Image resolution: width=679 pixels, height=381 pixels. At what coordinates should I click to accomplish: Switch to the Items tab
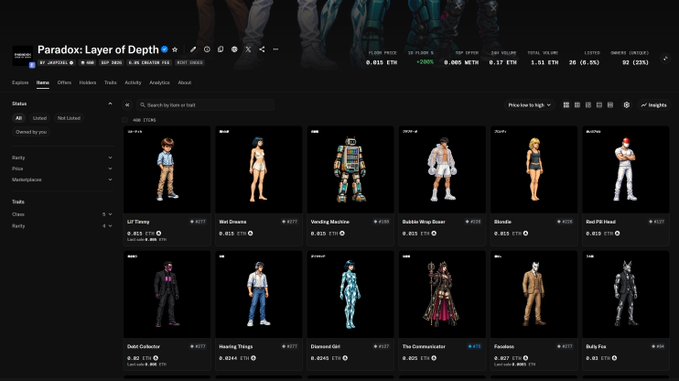point(42,82)
